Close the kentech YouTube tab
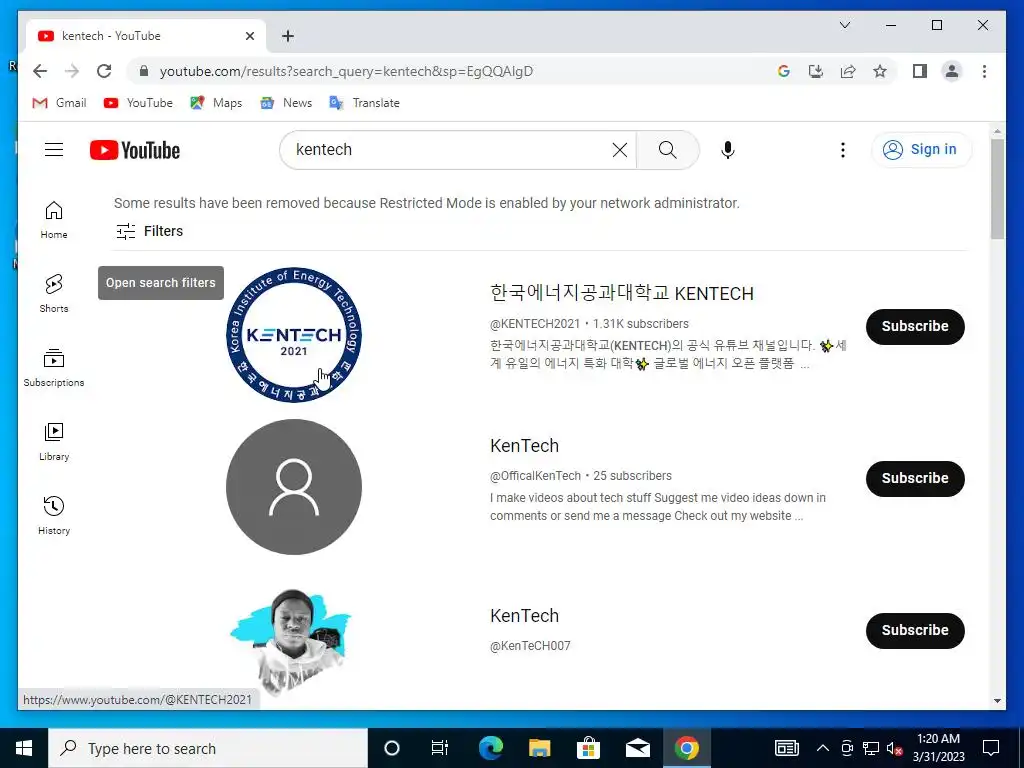The width and height of the screenshot is (1024, 768). point(249,36)
